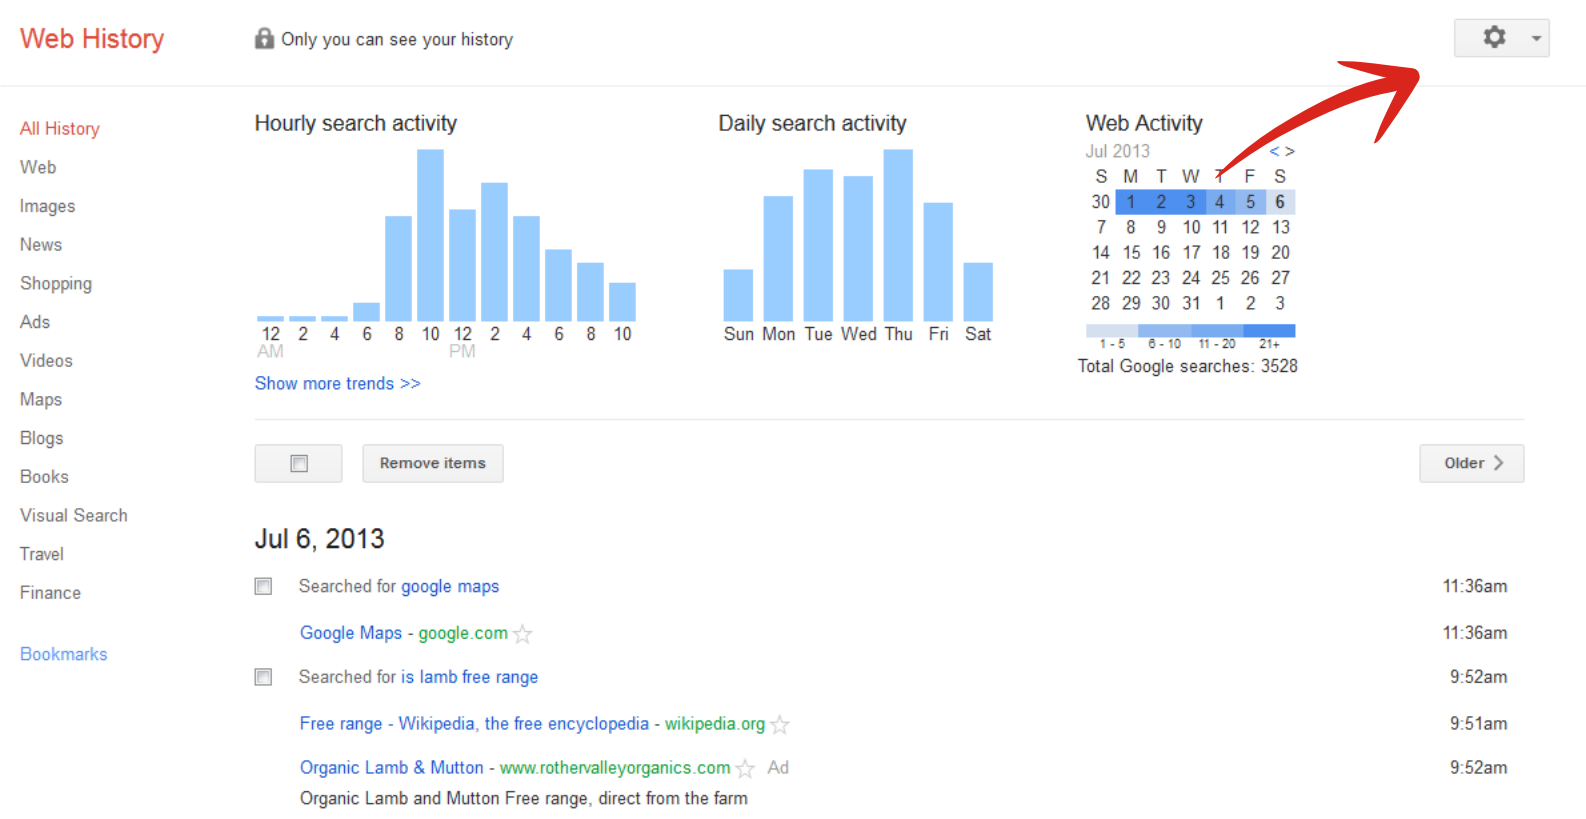Star the Organic Lamb & Mutton result
The image size is (1586, 819).
coord(745,769)
